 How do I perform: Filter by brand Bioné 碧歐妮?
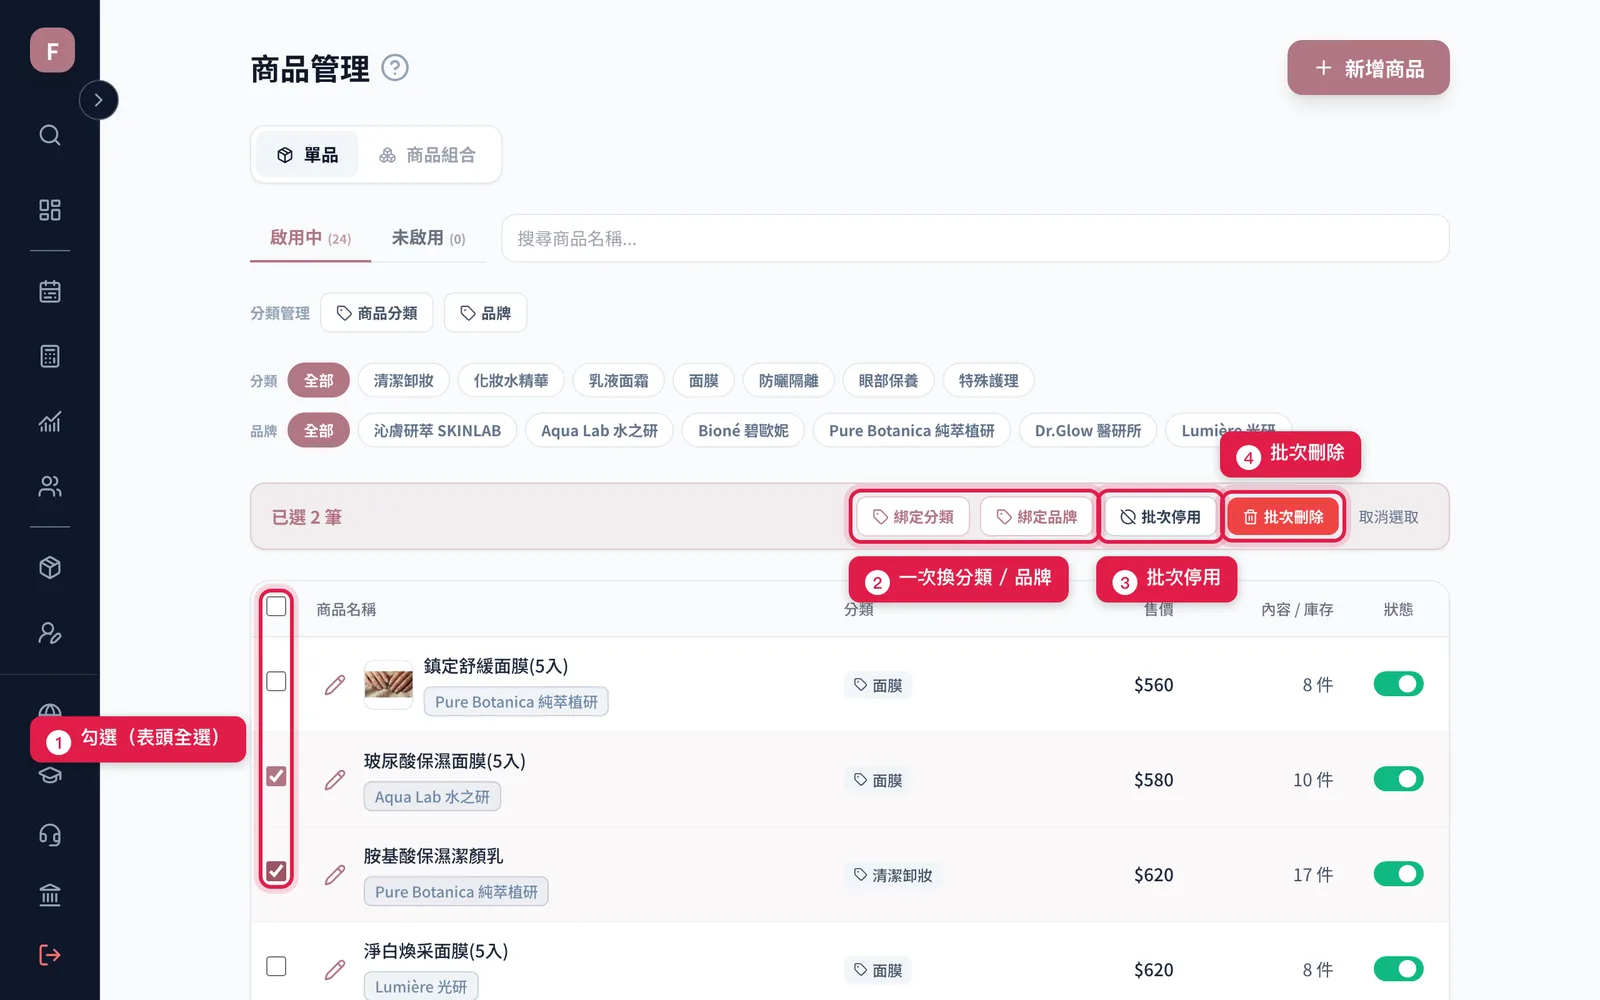click(743, 431)
